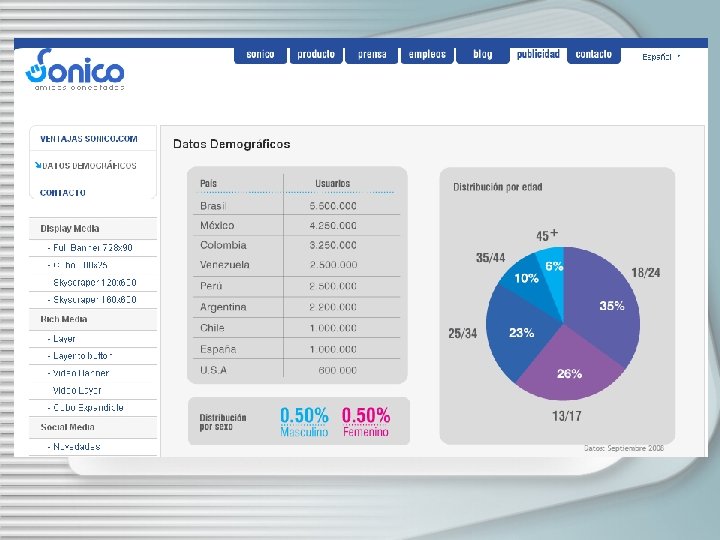Click the Rich Media section header
This screenshot has height=540, width=720.
coord(93,319)
